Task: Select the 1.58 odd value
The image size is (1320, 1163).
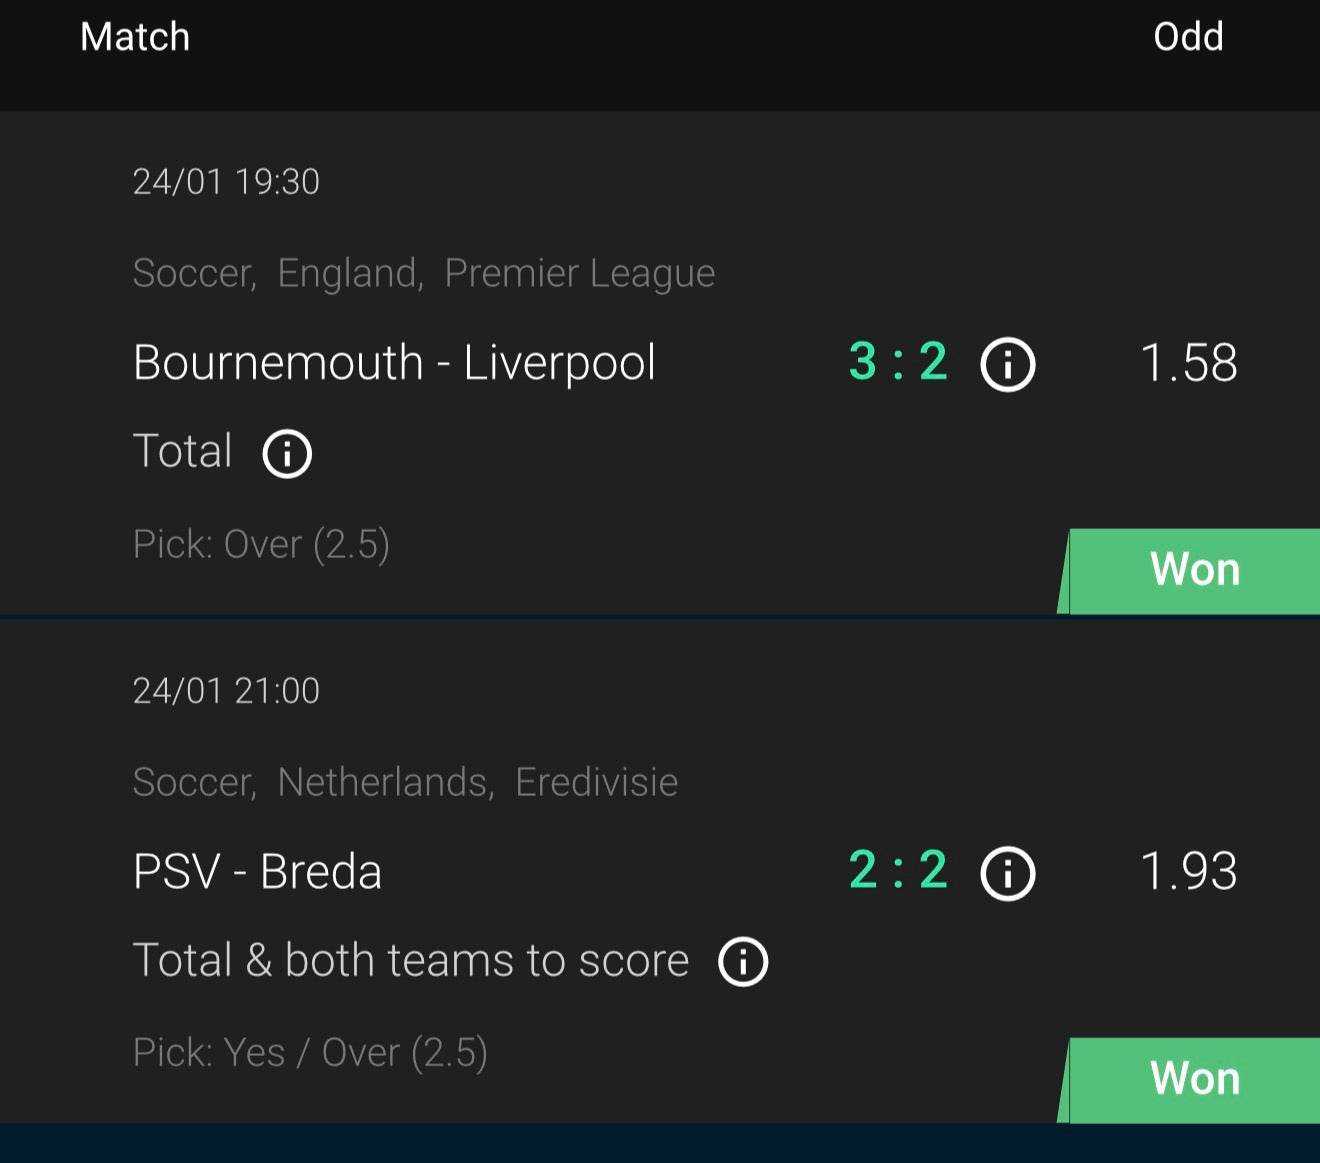Action: pyautogui.click(x=1188, y=363)
